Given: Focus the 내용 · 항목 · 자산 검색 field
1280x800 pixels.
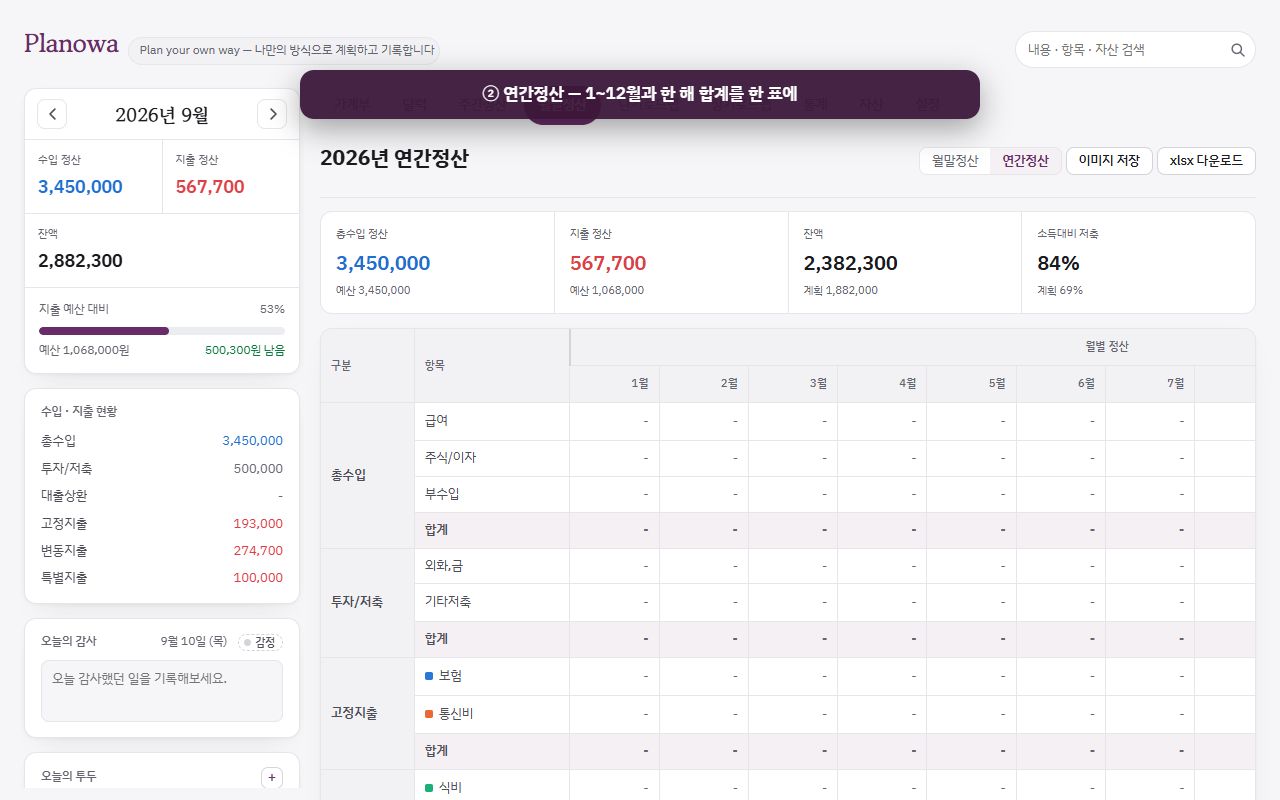Looking at the screenshot, I should pos(1135,50).
